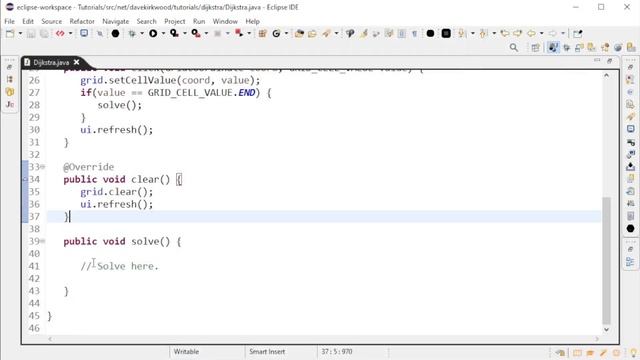This screenshot has width=640, height=360.
Task: Expand the External Tools dropdown arrow
Action: pyautogui.click(x=206, y=33)
